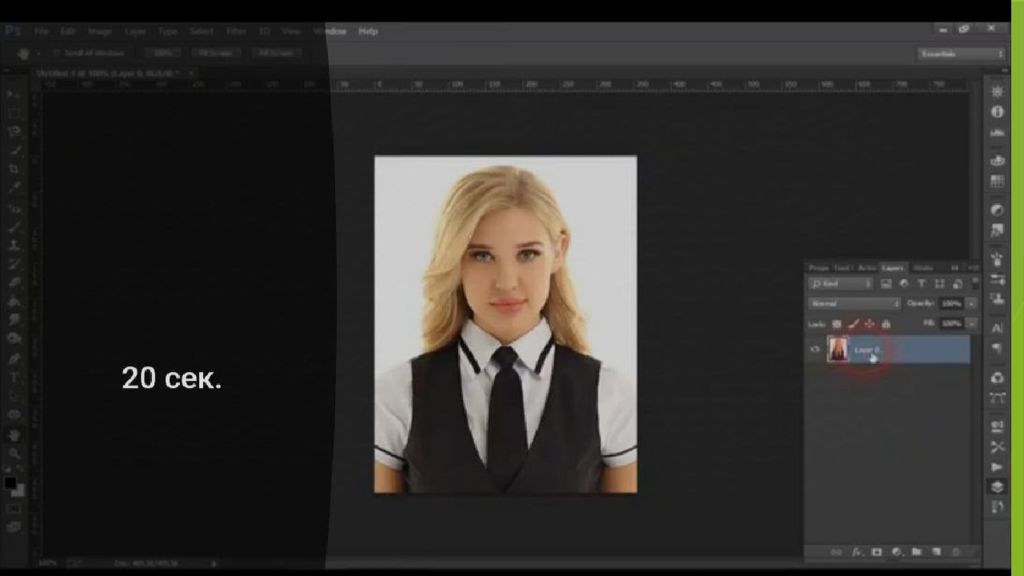Image resolution: width=1024 pixels, height=576 pixels.
Task: Open the Essentials workspace dropdown
Action: pos(961,54)
